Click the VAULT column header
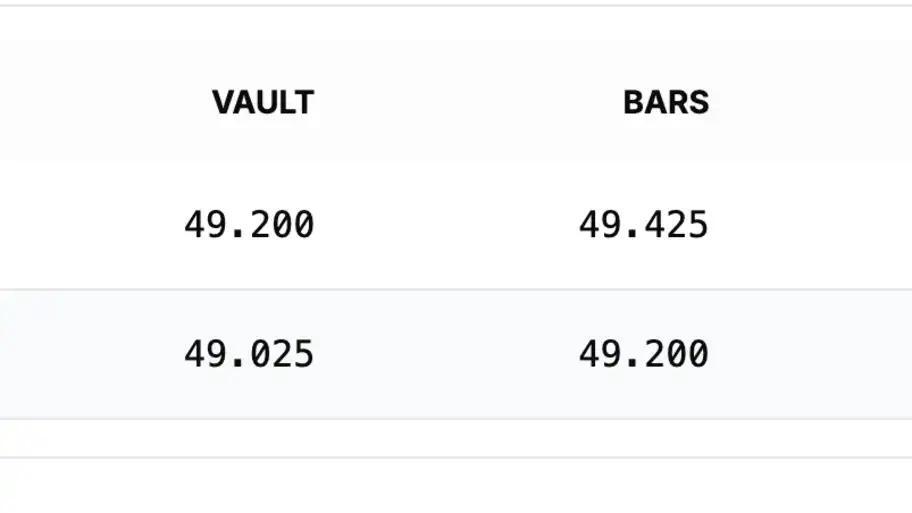This screenshot has width=912, height=513. click(263, 102)
